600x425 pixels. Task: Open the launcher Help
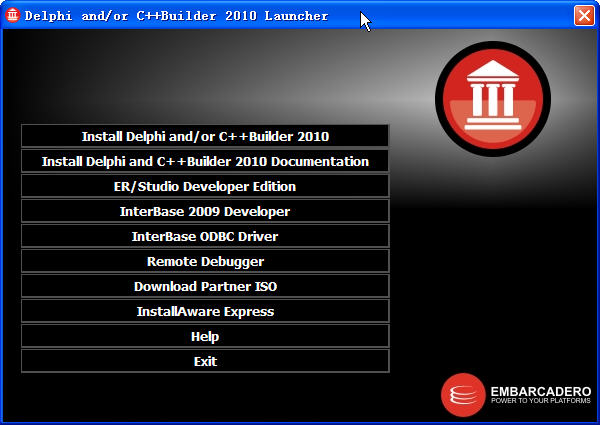click(205, 336)
